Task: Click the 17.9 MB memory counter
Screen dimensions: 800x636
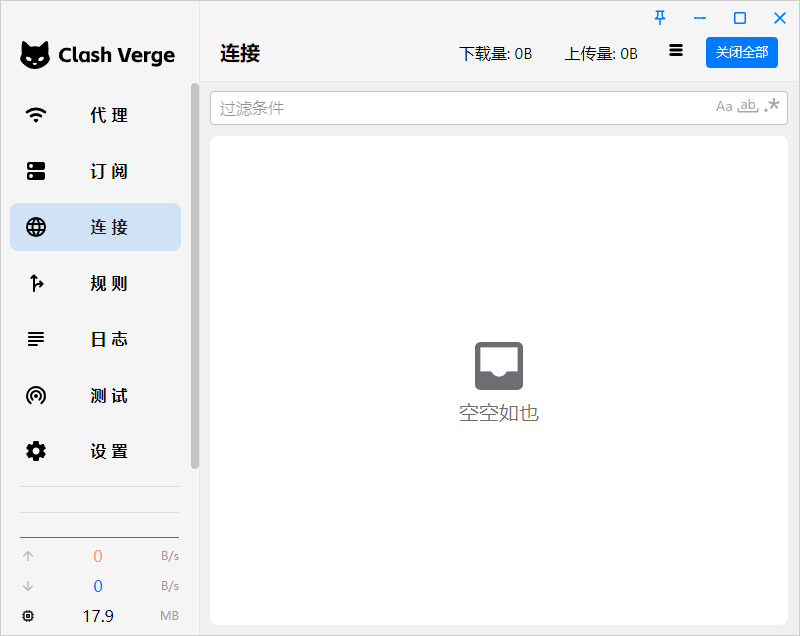Action: [x=98, y=616]
